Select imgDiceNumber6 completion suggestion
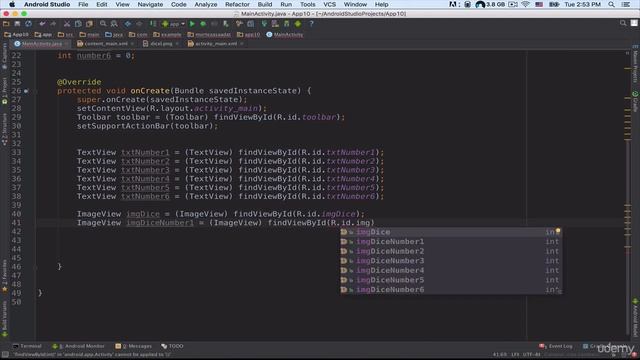This screenshot has width=640, height=360. (451, 290)
